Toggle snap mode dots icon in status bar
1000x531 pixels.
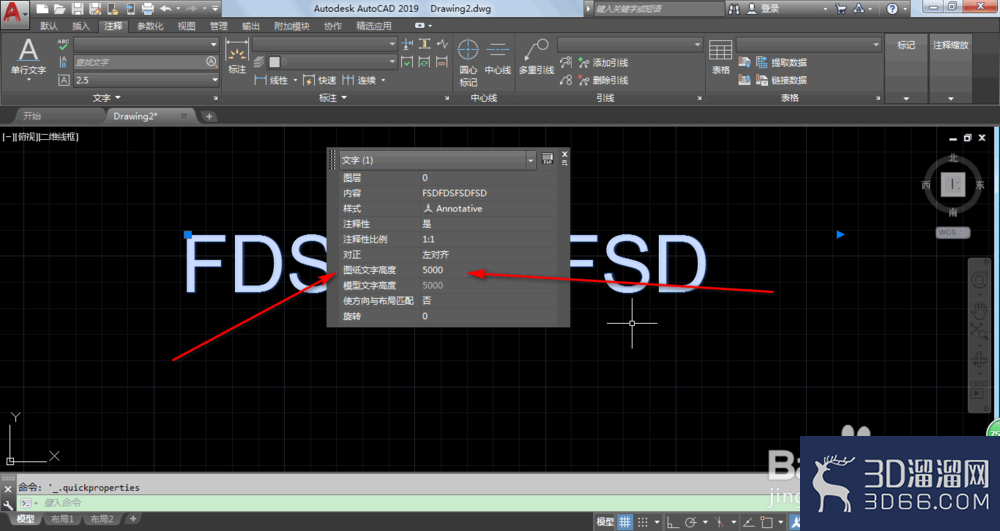click(x=643, y=522)
